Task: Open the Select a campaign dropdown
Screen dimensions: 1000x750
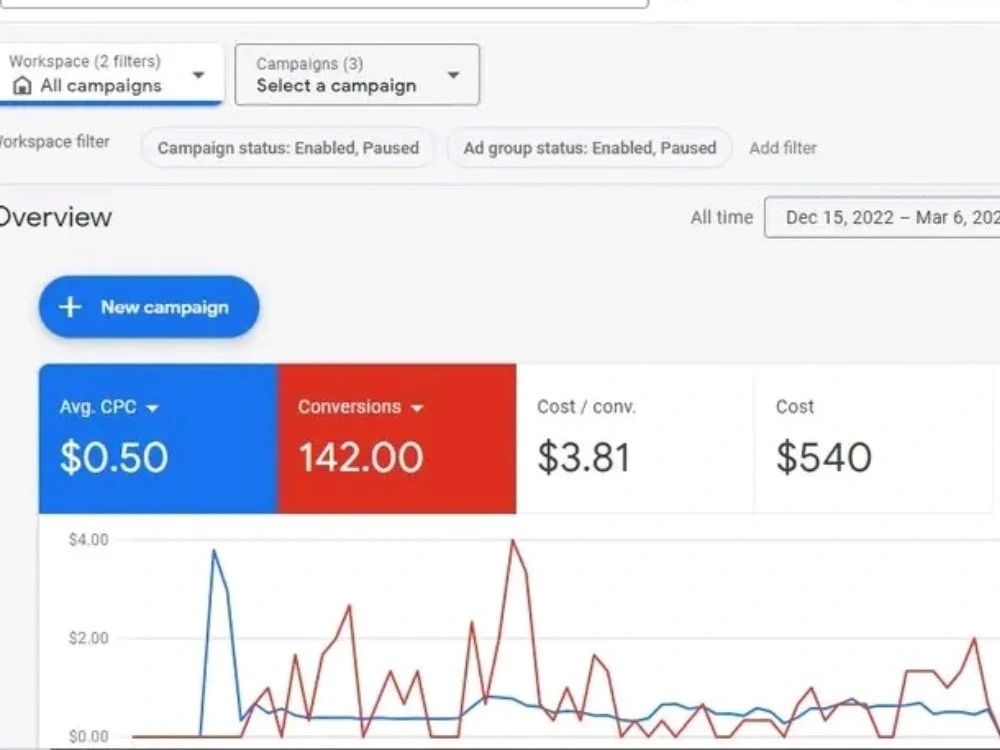Action: pyautogui.click(x=357, y=75)
